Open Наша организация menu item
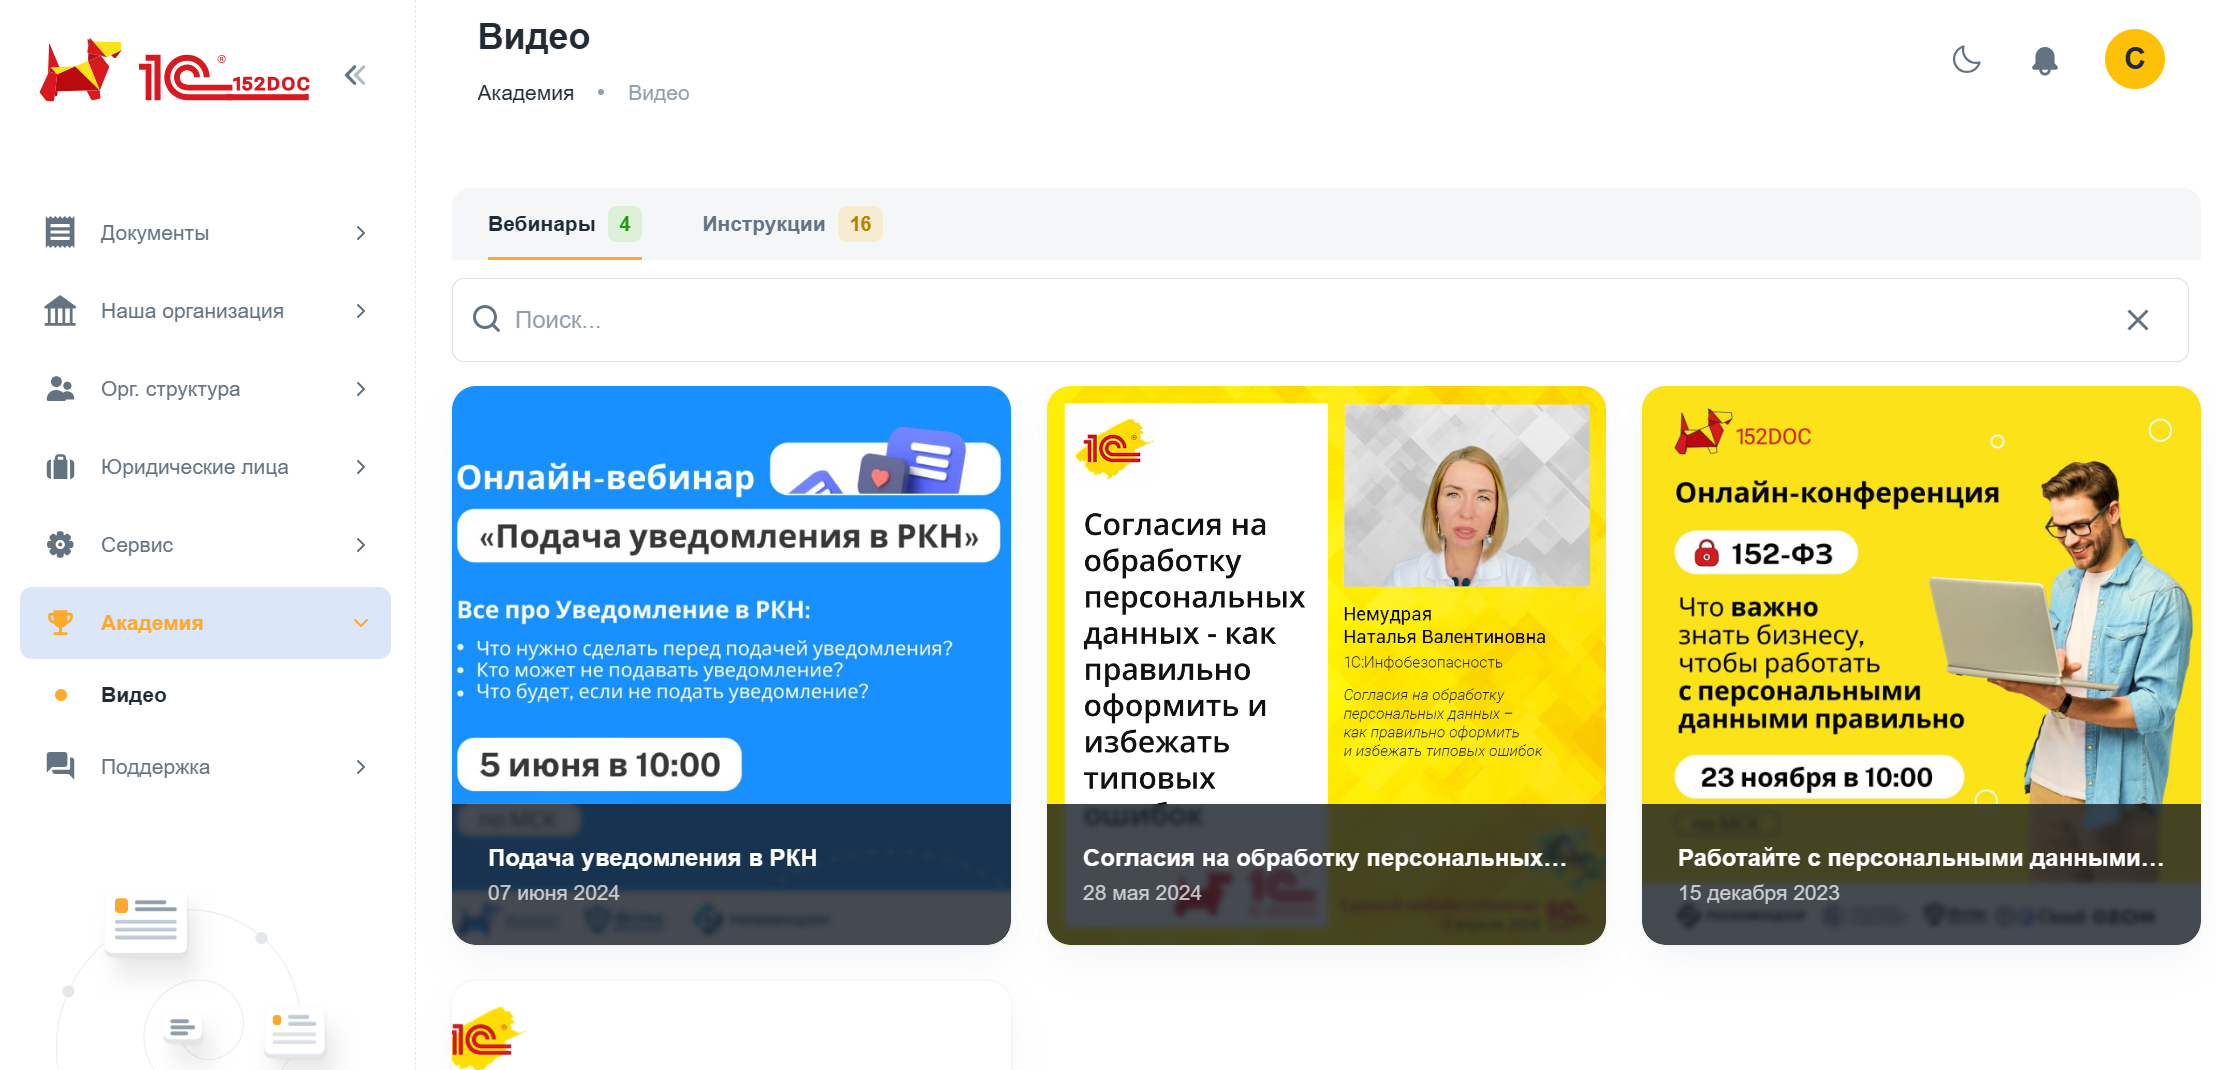Screen dimensions: 2216x1070 pyautogui.click(x=205, y=311)
